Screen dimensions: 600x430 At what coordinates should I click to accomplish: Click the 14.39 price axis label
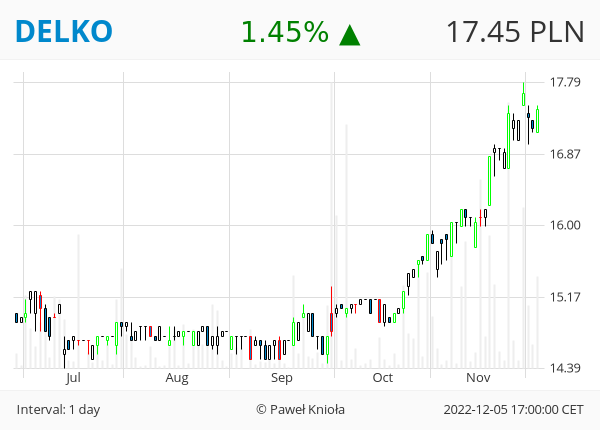[565, 368]
